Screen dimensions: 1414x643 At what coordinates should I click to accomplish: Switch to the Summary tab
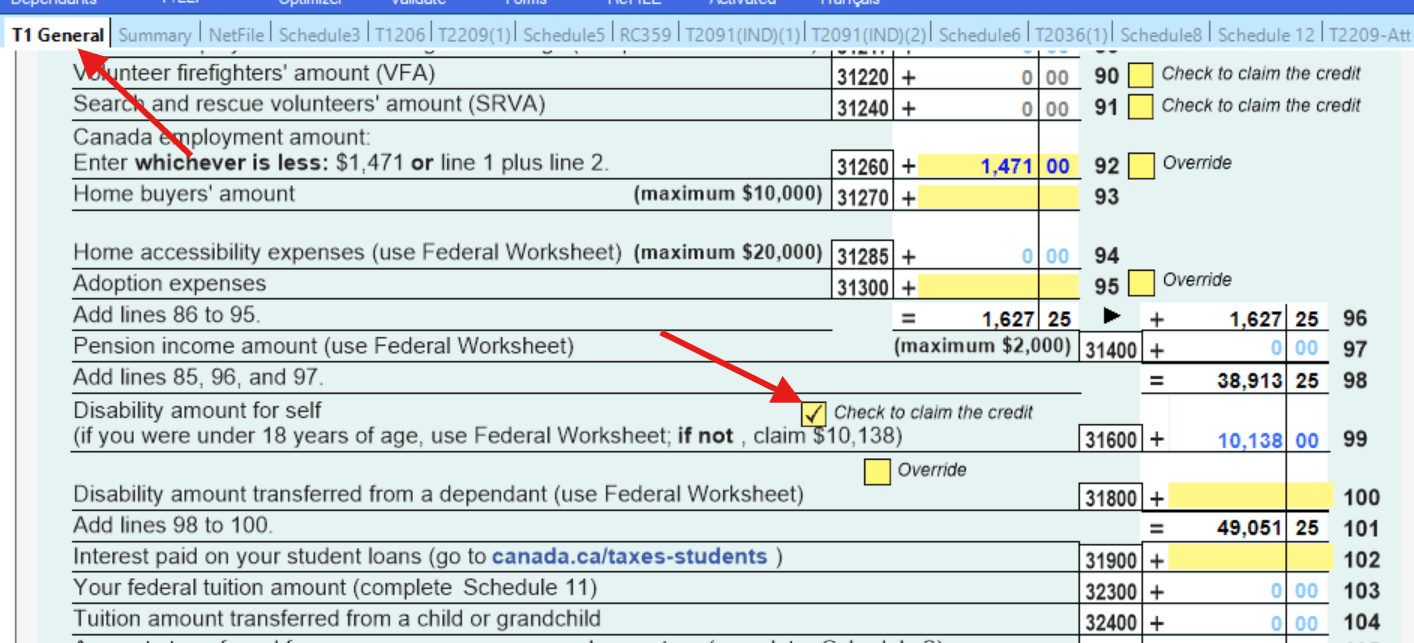pyautogui.click(x=156, y=34)
